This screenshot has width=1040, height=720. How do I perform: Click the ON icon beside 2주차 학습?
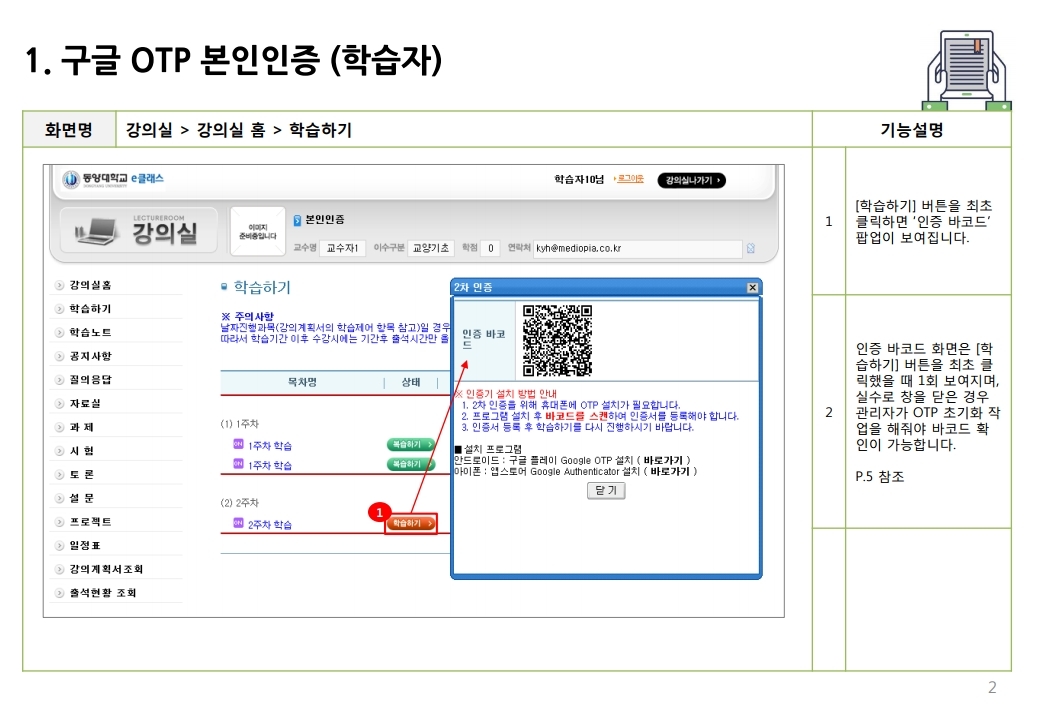point(238,523)
